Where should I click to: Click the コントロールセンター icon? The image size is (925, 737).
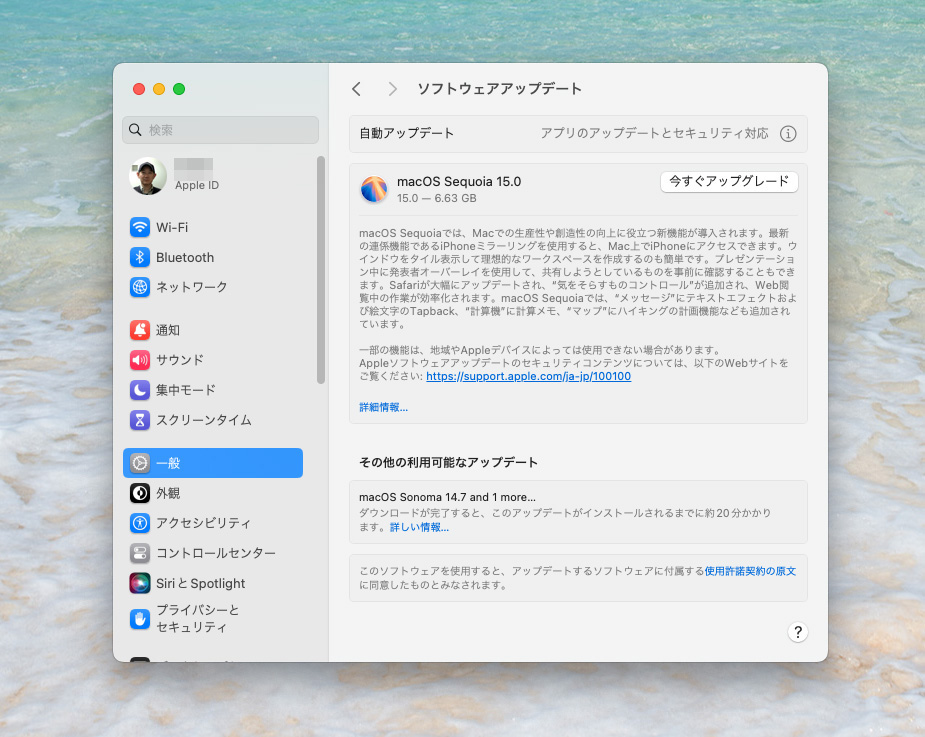140,553
